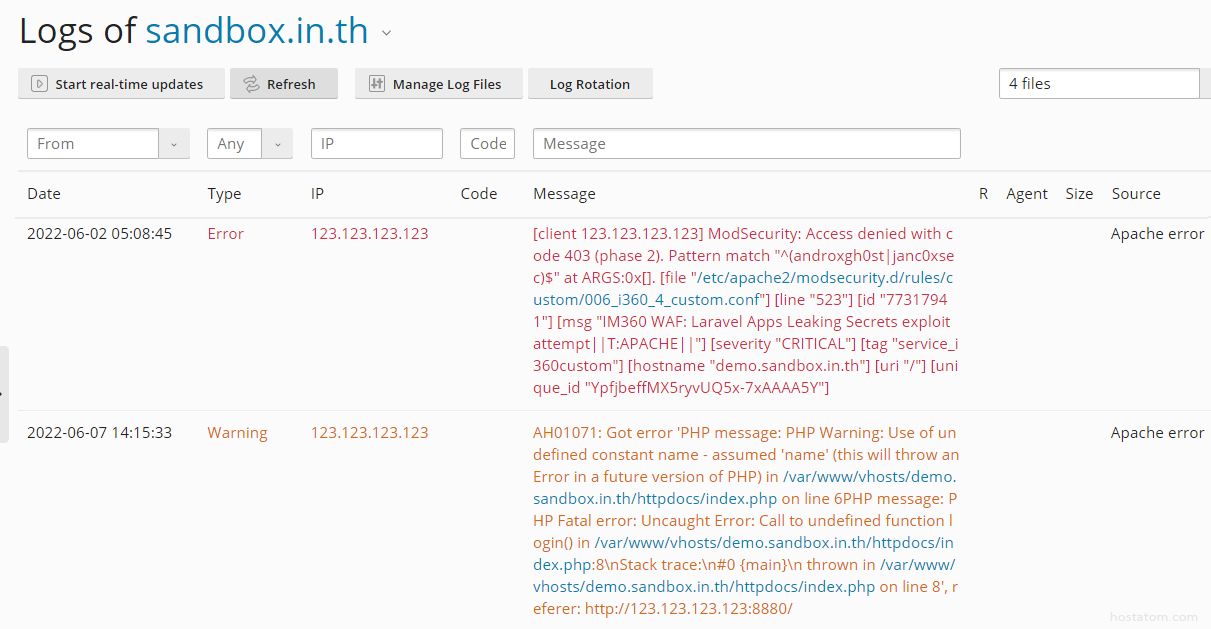Click the Type column header
1211x629 pixels.
pyautogui.click(x=224, y=194)
